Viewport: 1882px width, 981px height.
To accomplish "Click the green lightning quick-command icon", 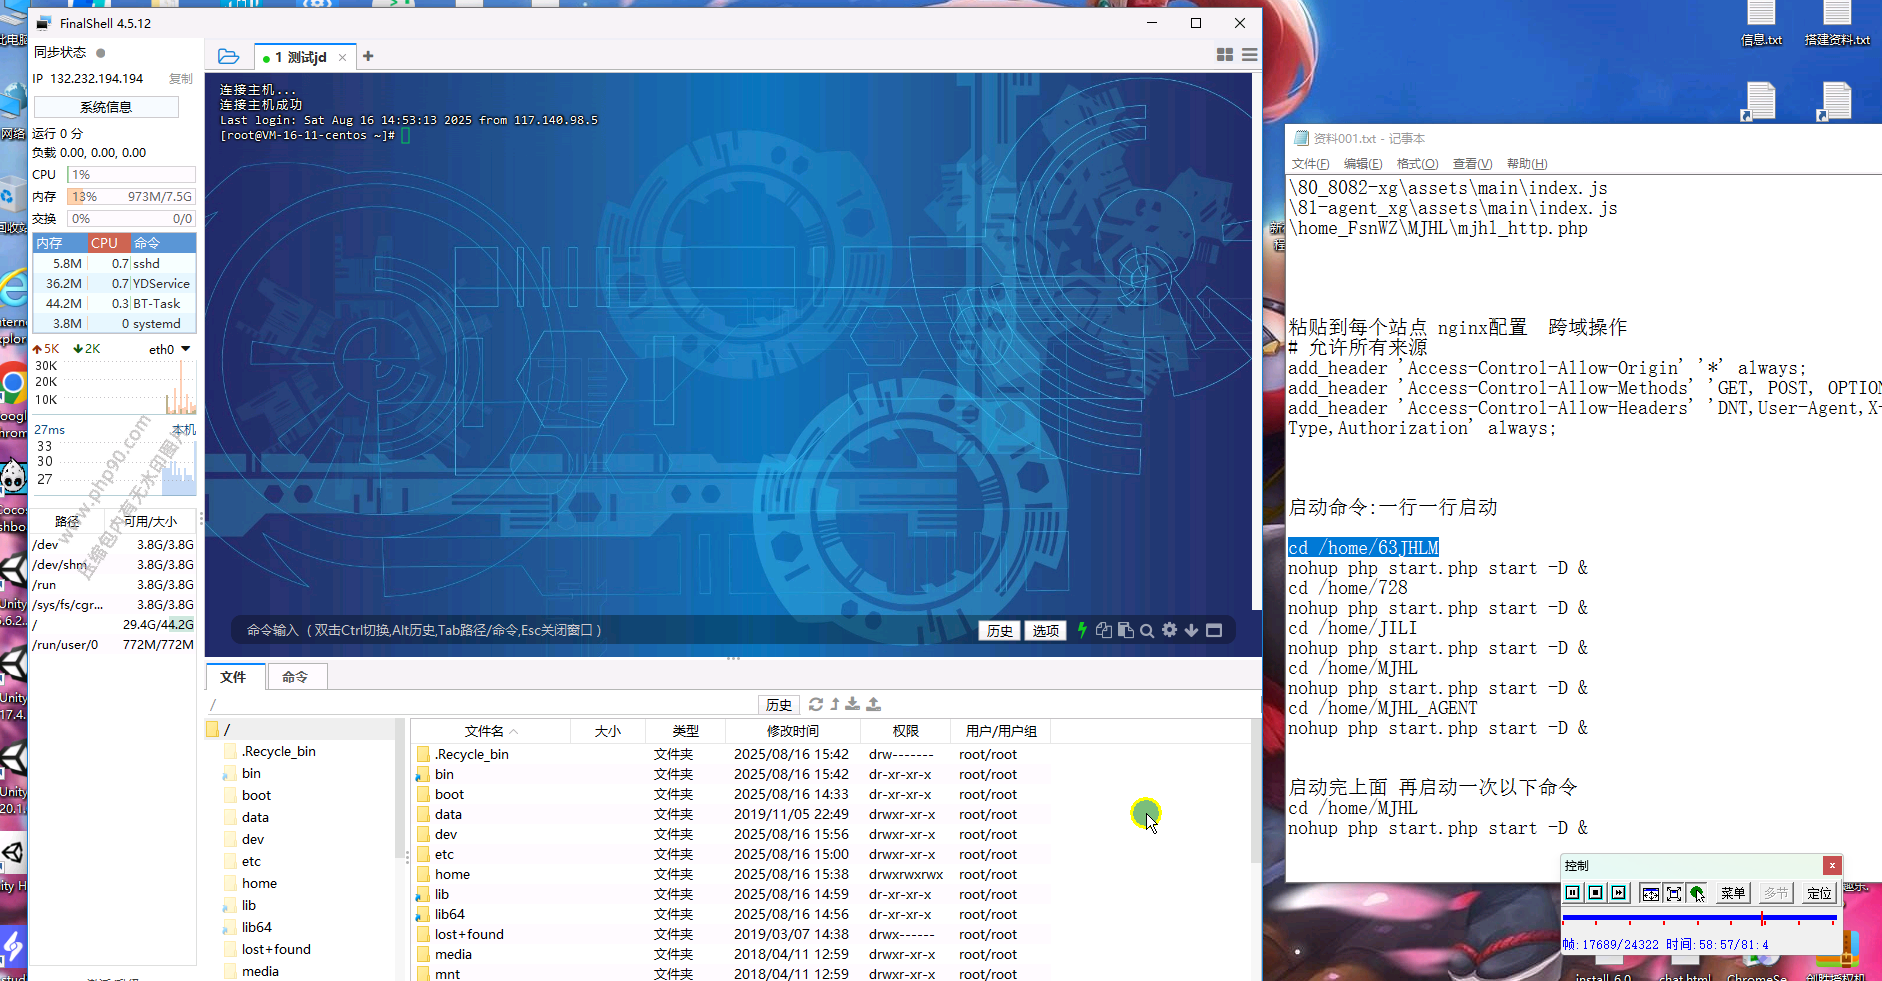I will coord(1082,630).
